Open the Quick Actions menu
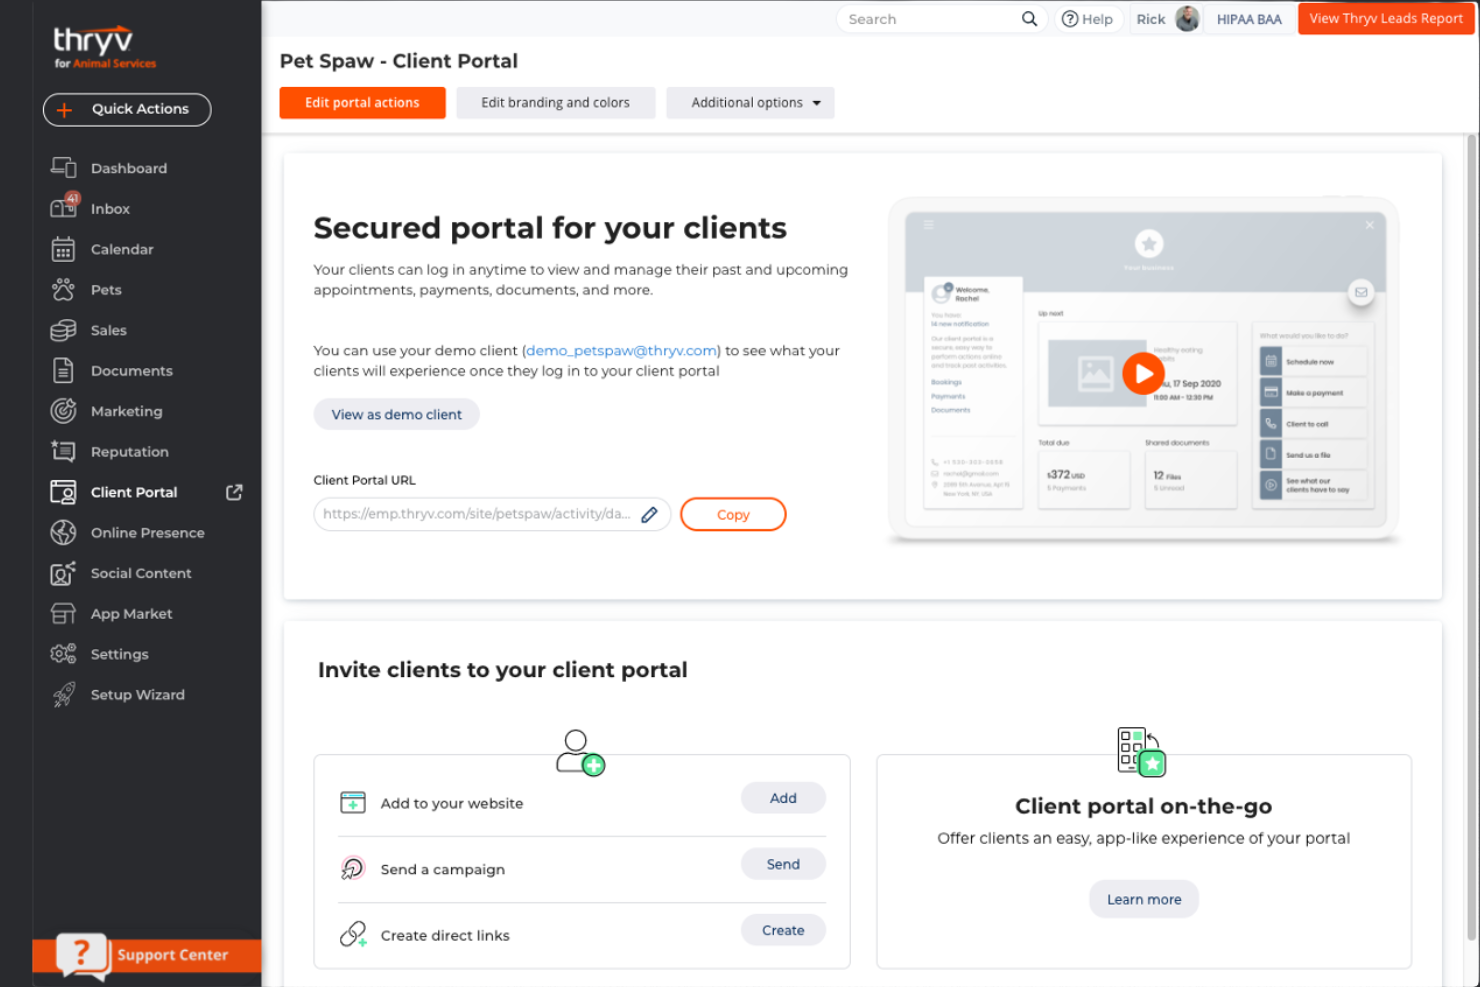This screenshot has width=1480, height=987. coord(127,109)
